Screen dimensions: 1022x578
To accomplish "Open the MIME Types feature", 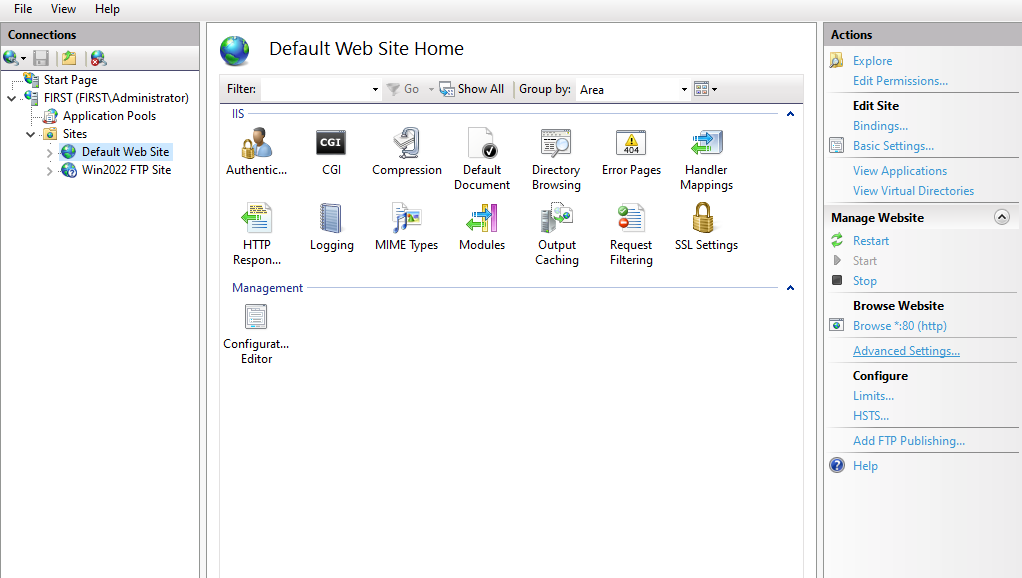I will 407,227.
